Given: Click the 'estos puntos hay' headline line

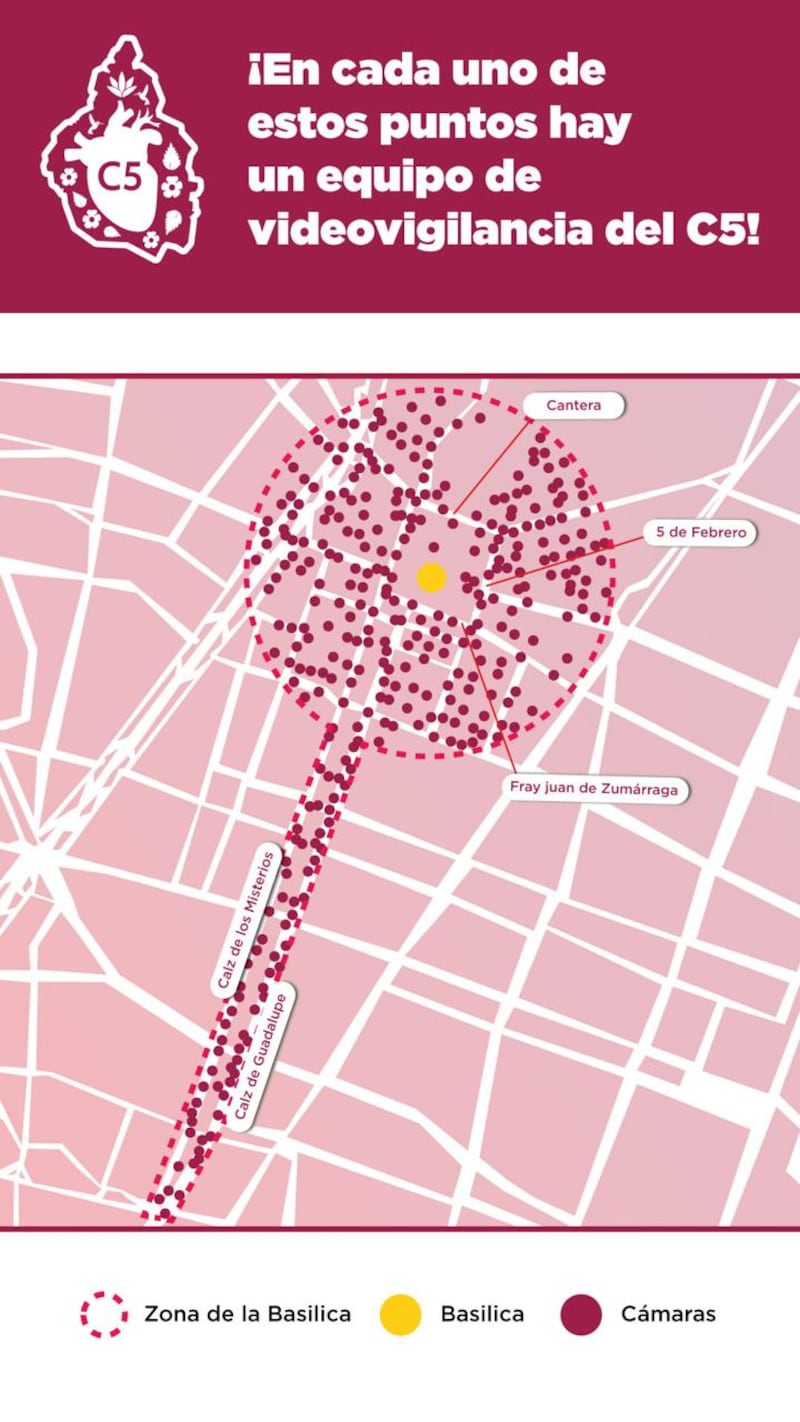Looking at the screenshot, I should 439,125.
